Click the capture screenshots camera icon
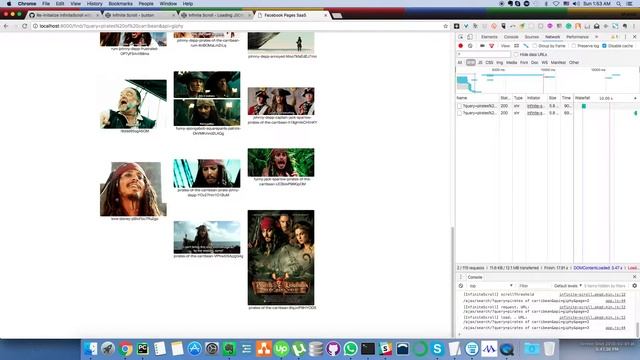640x360 pixels. 482,46
